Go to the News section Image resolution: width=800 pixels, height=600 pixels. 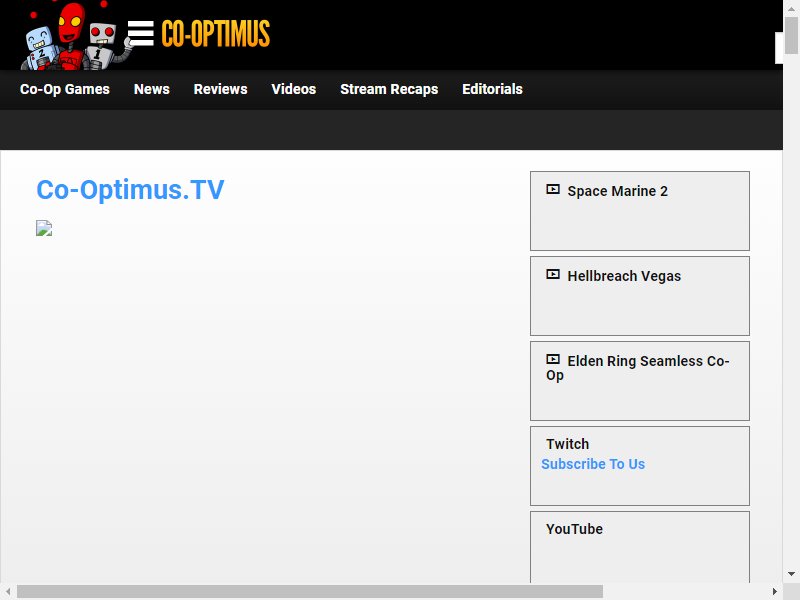[x=152, y=89]
